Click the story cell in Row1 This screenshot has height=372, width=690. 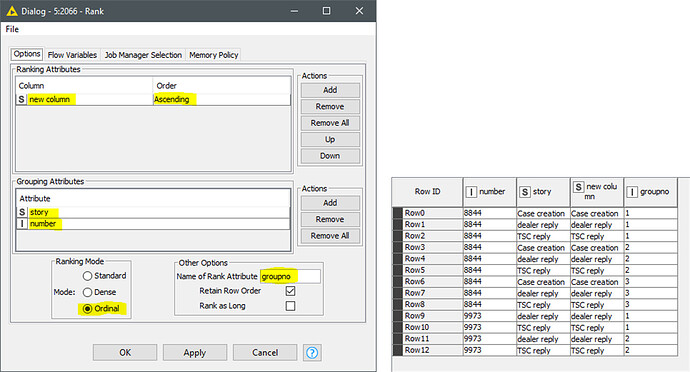[543, 225]
